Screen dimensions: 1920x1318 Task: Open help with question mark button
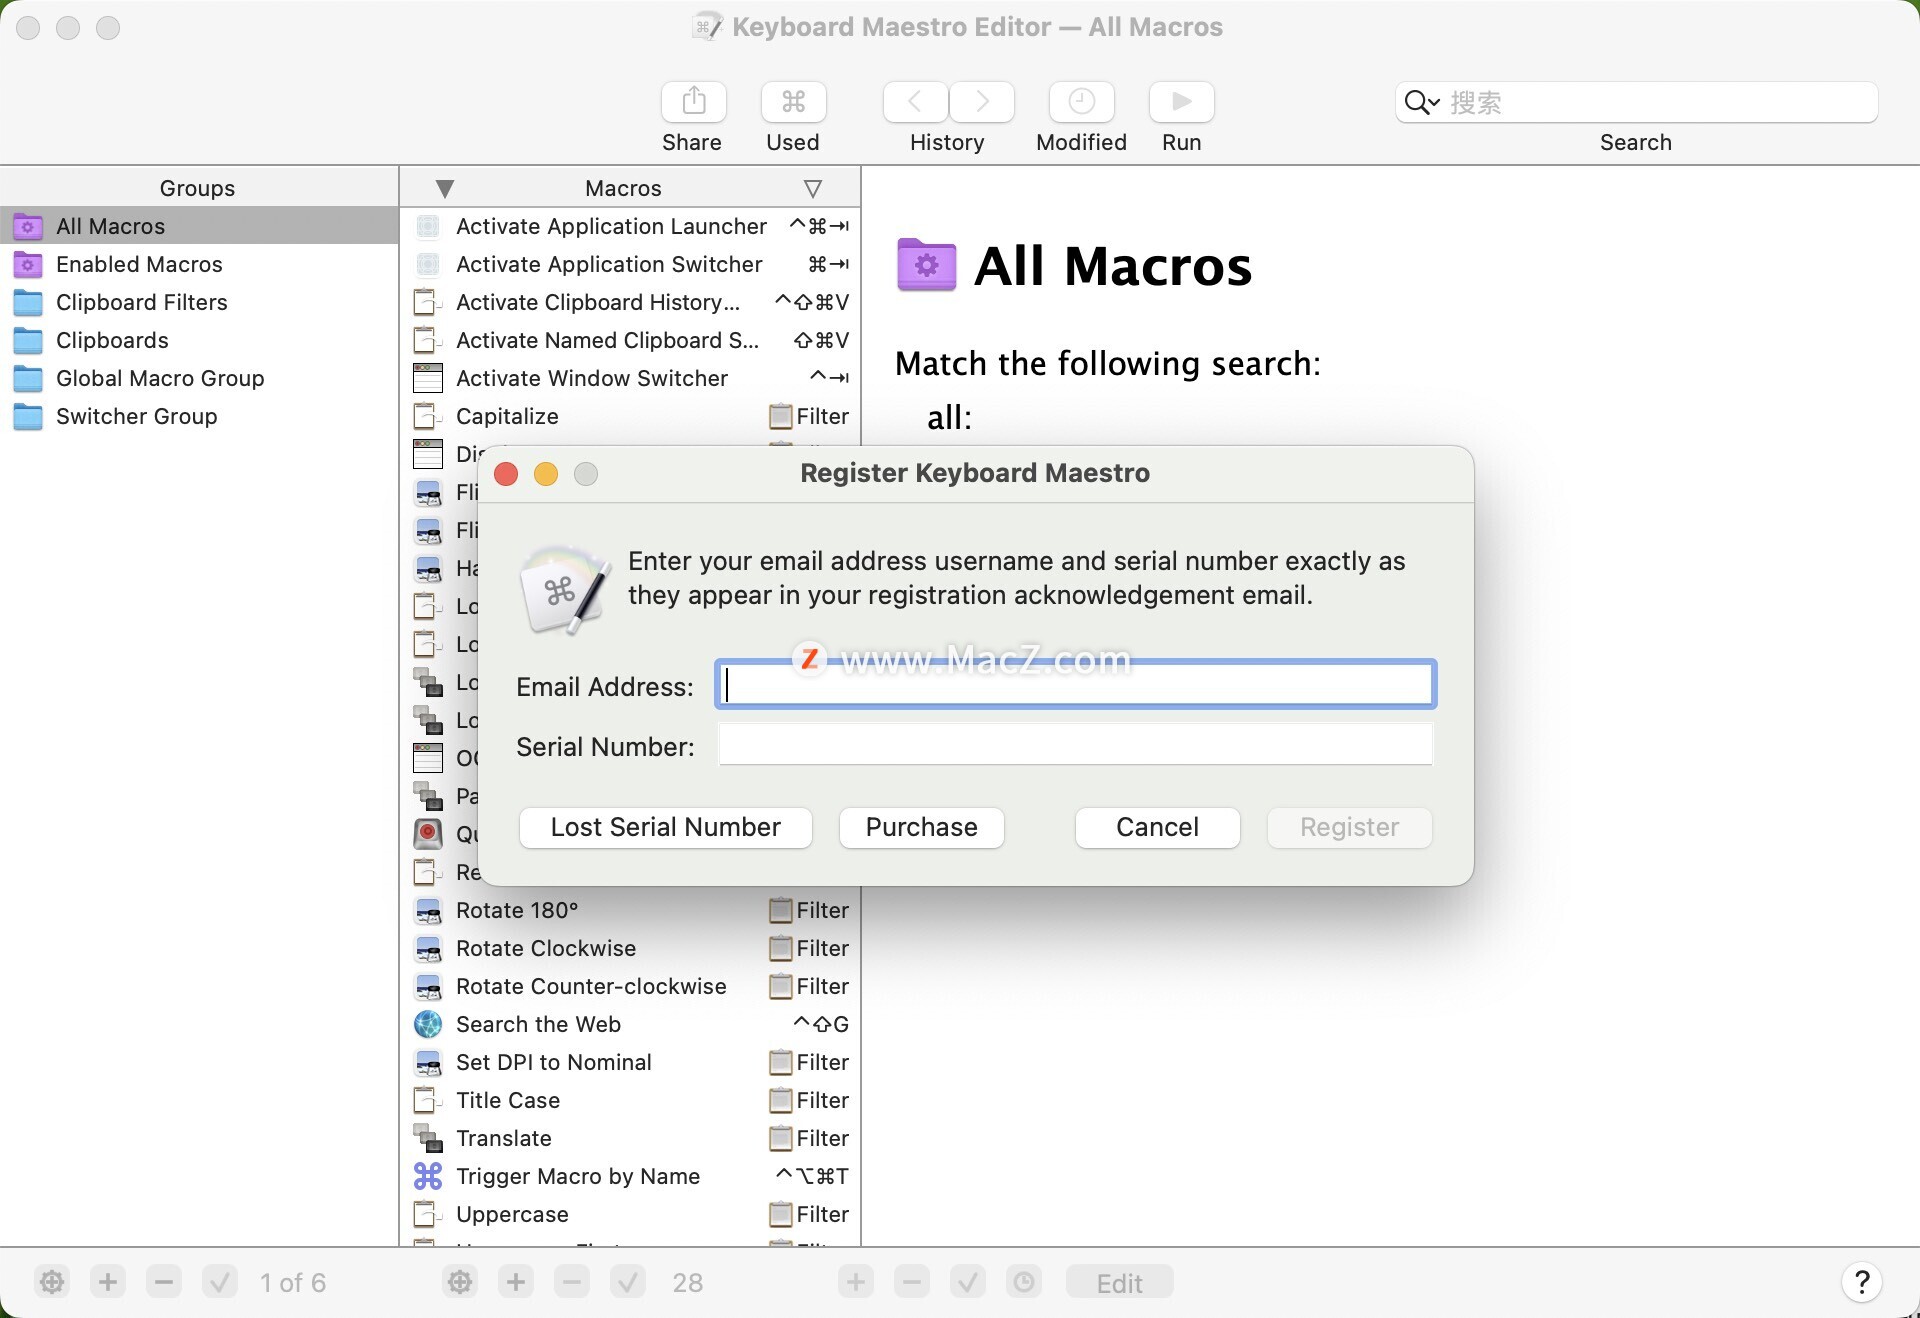point(1862,1282)
